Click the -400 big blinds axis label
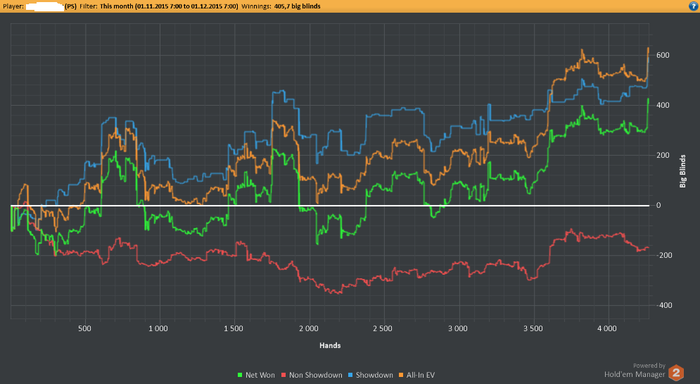 (663, 305)
